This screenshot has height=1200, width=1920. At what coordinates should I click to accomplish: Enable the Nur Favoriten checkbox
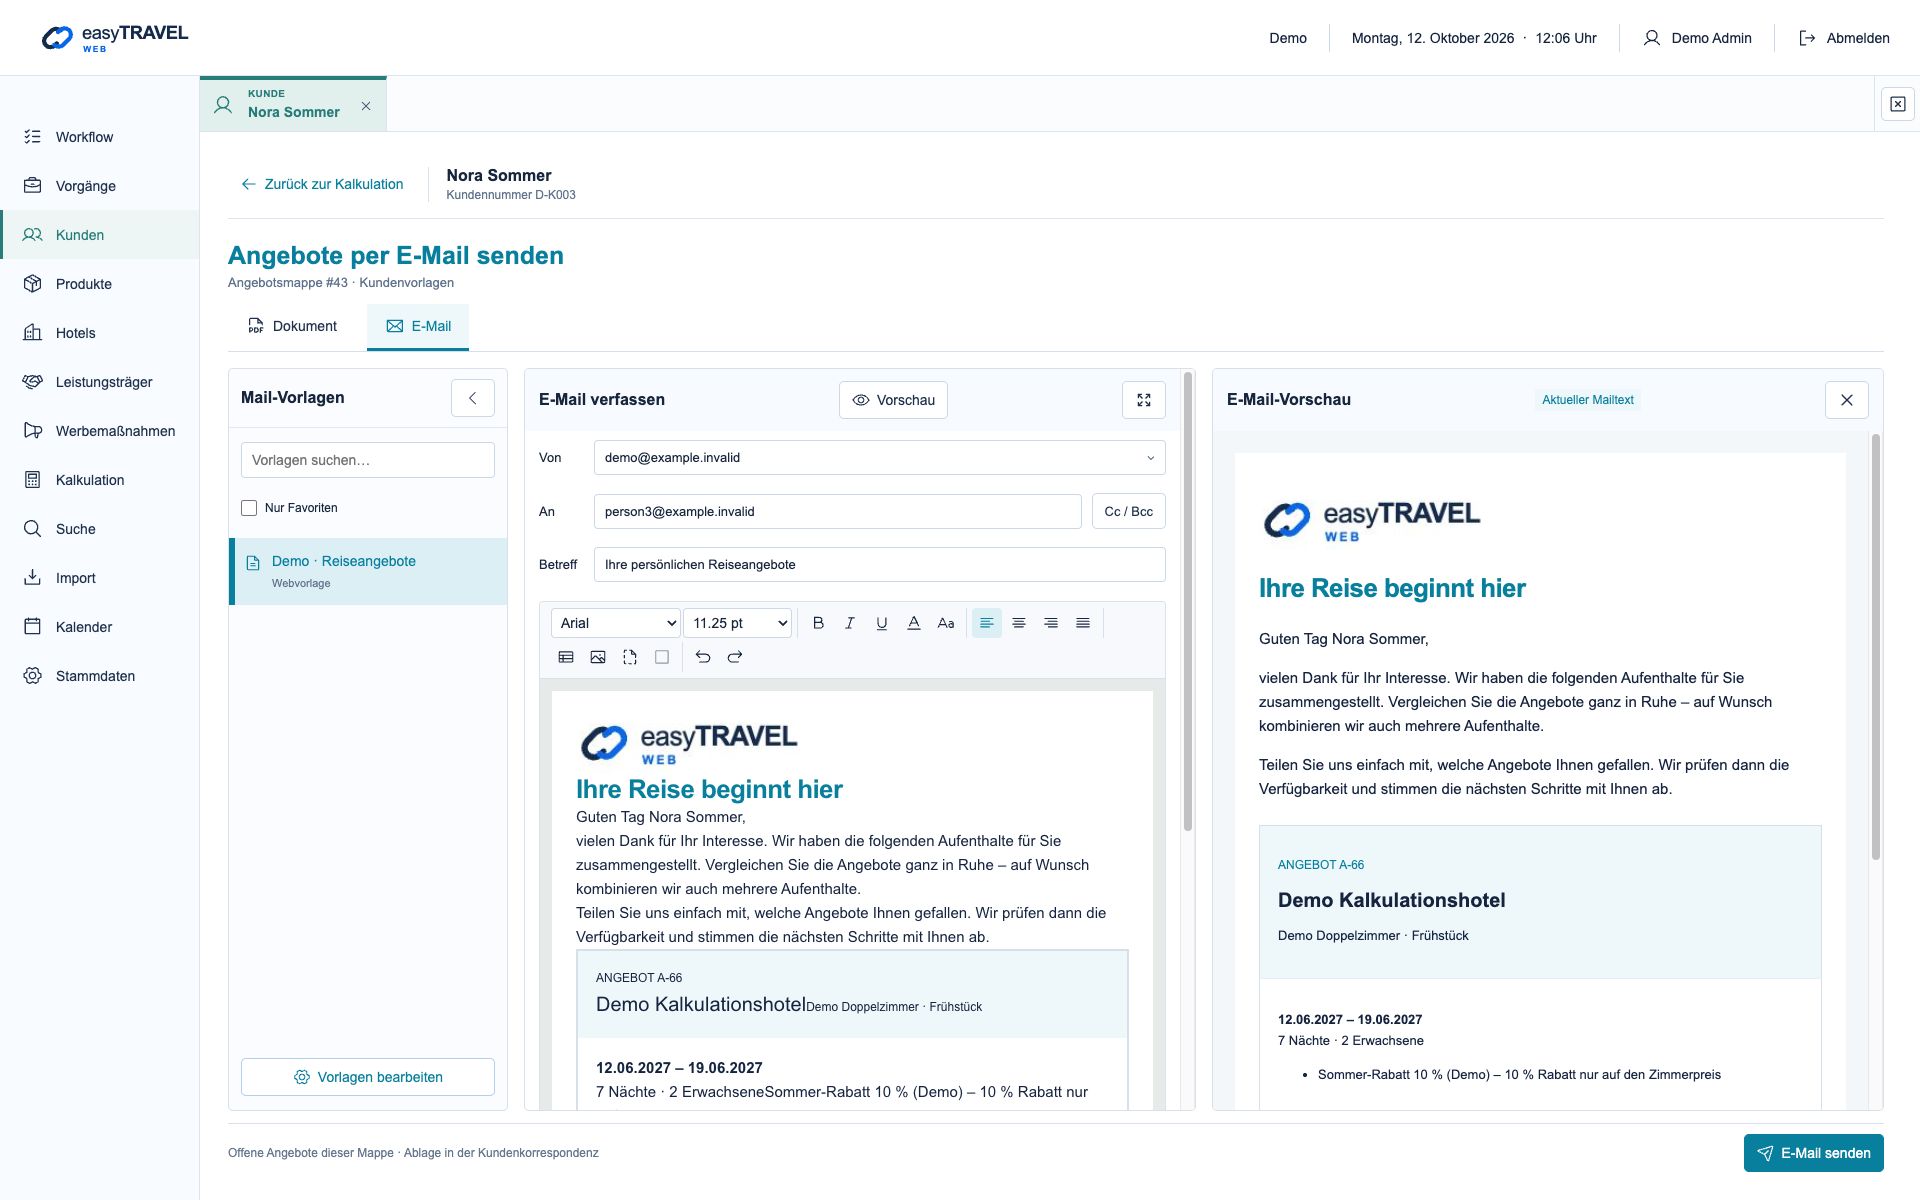pos(249,508)
